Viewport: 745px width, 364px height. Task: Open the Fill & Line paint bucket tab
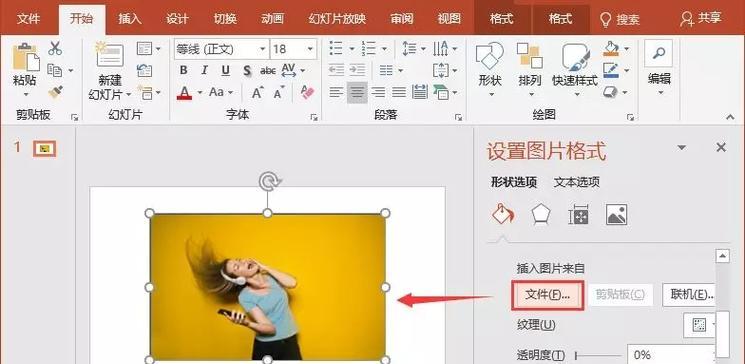pos(503,214)
